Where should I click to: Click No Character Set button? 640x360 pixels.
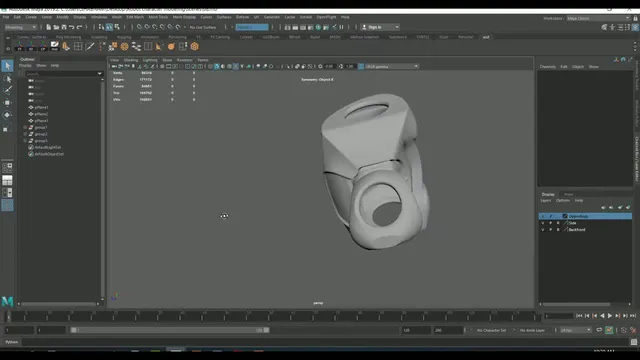(x=491, y=330)
